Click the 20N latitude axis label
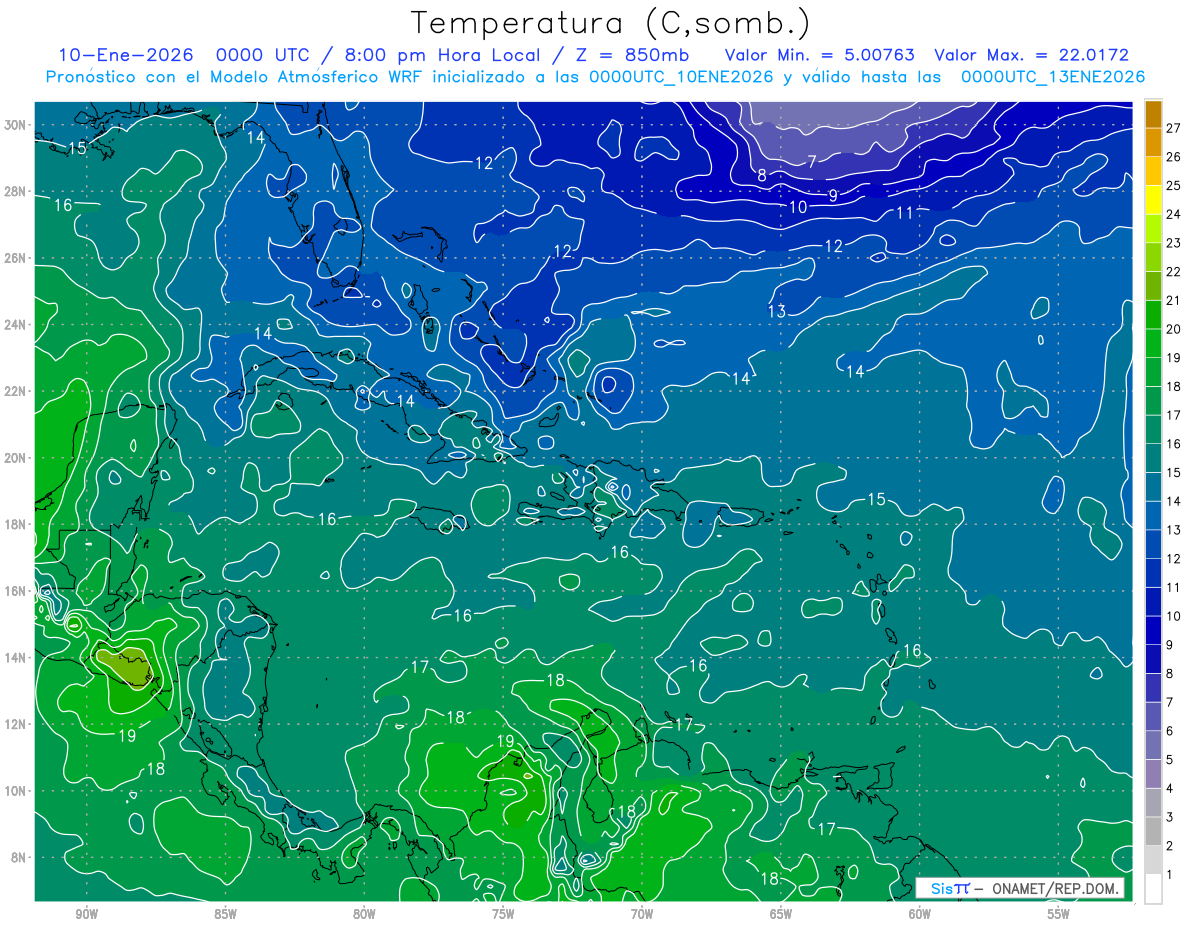Screen dimensions: 1200x927 pos(16,458)
